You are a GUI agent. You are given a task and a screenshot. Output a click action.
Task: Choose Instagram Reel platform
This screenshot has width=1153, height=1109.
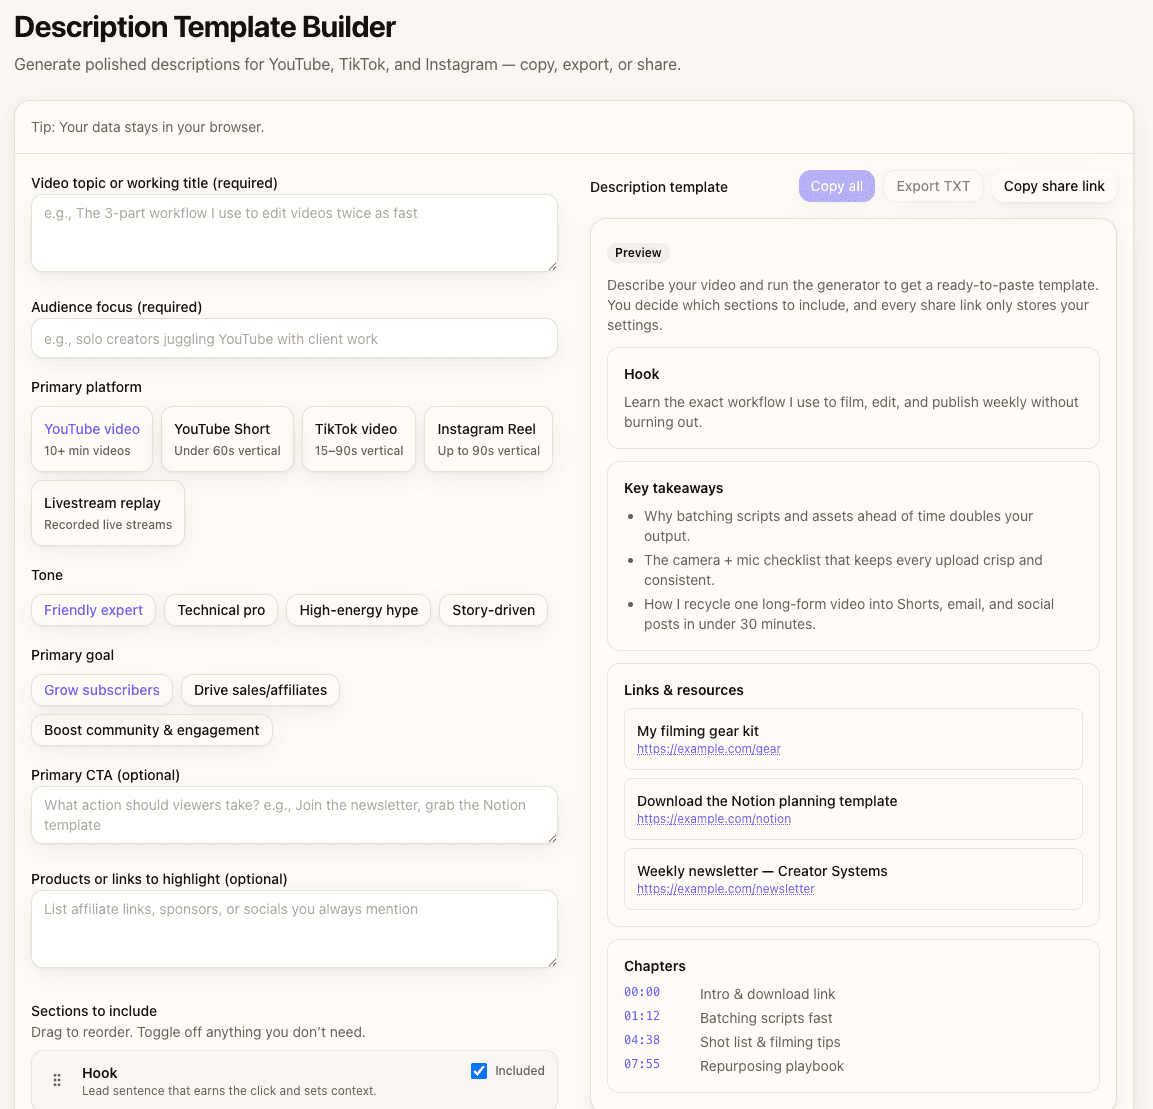487,438
